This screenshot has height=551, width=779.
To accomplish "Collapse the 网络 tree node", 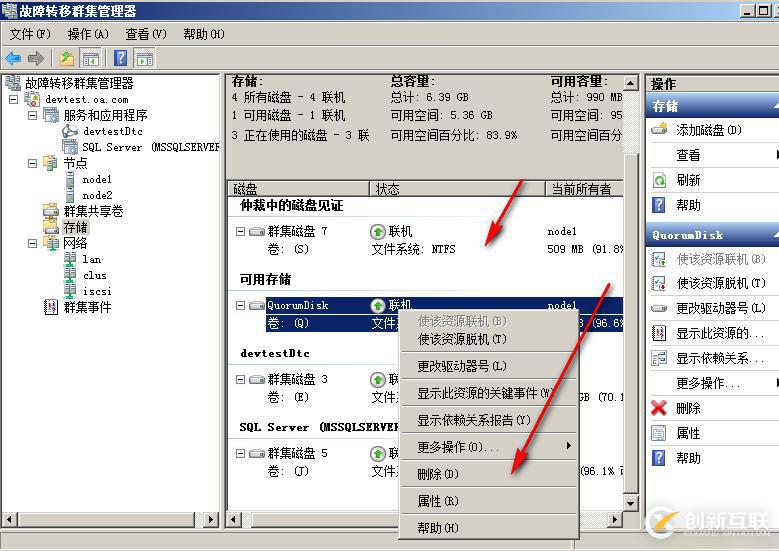I will (x=32, y=243).
